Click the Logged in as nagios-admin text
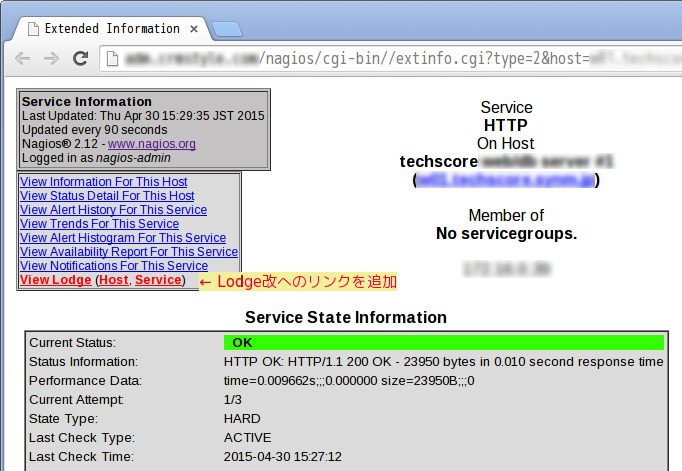Screen dimensions: 682x471 click(96, 158)
